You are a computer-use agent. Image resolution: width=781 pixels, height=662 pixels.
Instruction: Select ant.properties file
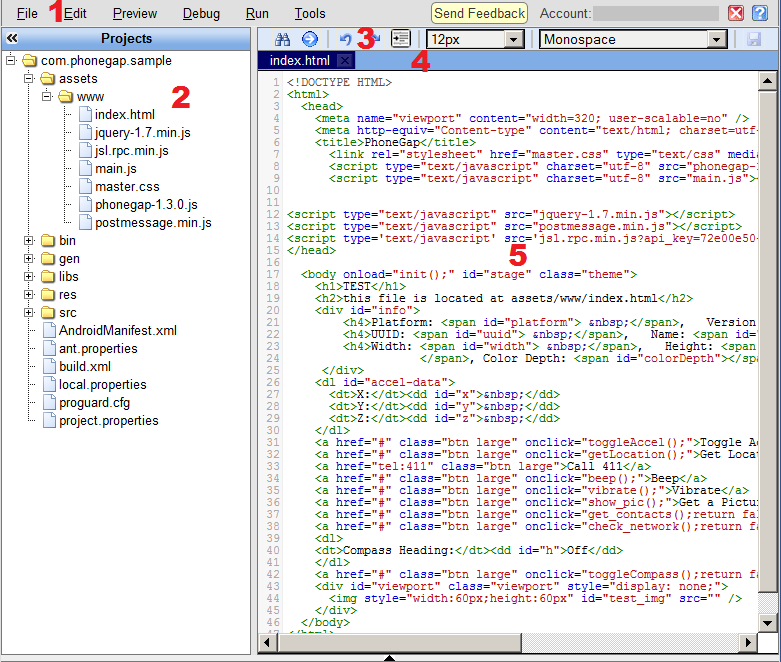tap(98, 348)
